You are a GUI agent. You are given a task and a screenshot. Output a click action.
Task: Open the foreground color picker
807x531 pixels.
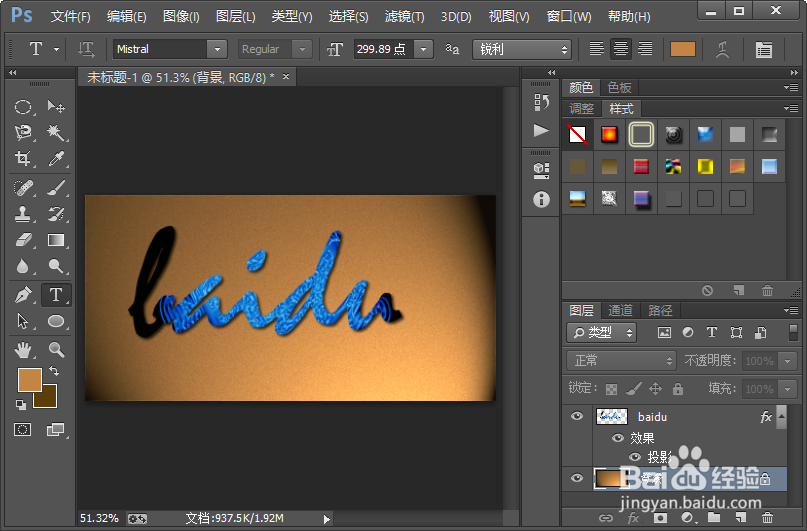click(x=28, y=378)
